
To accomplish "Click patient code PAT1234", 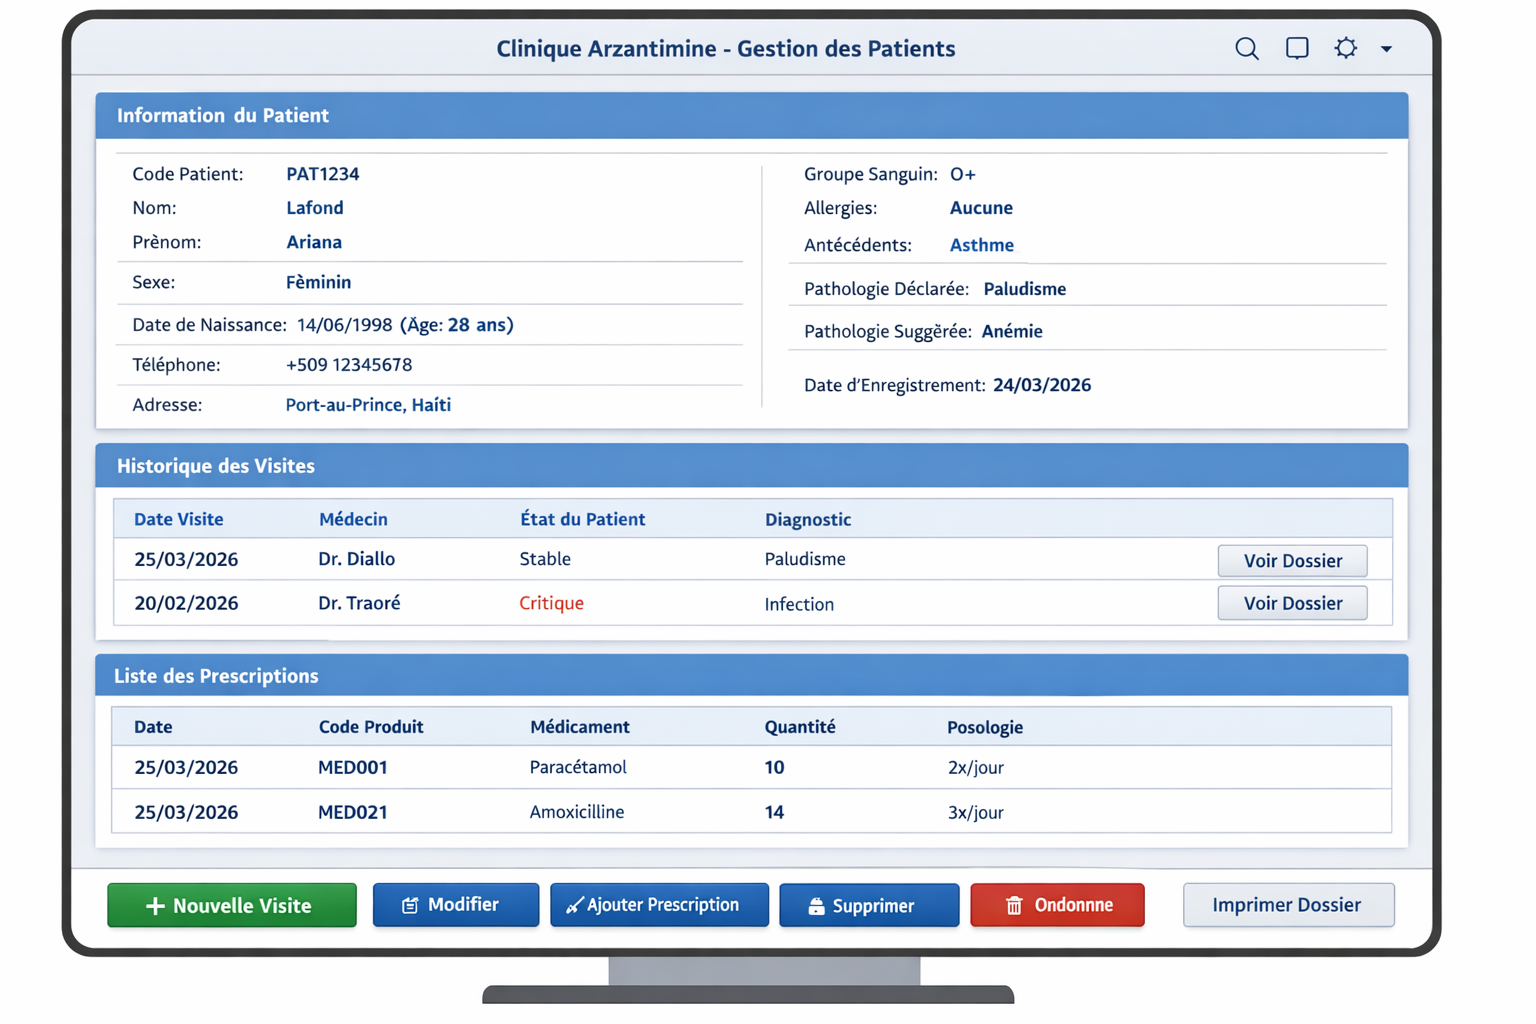I will [323, 174].
